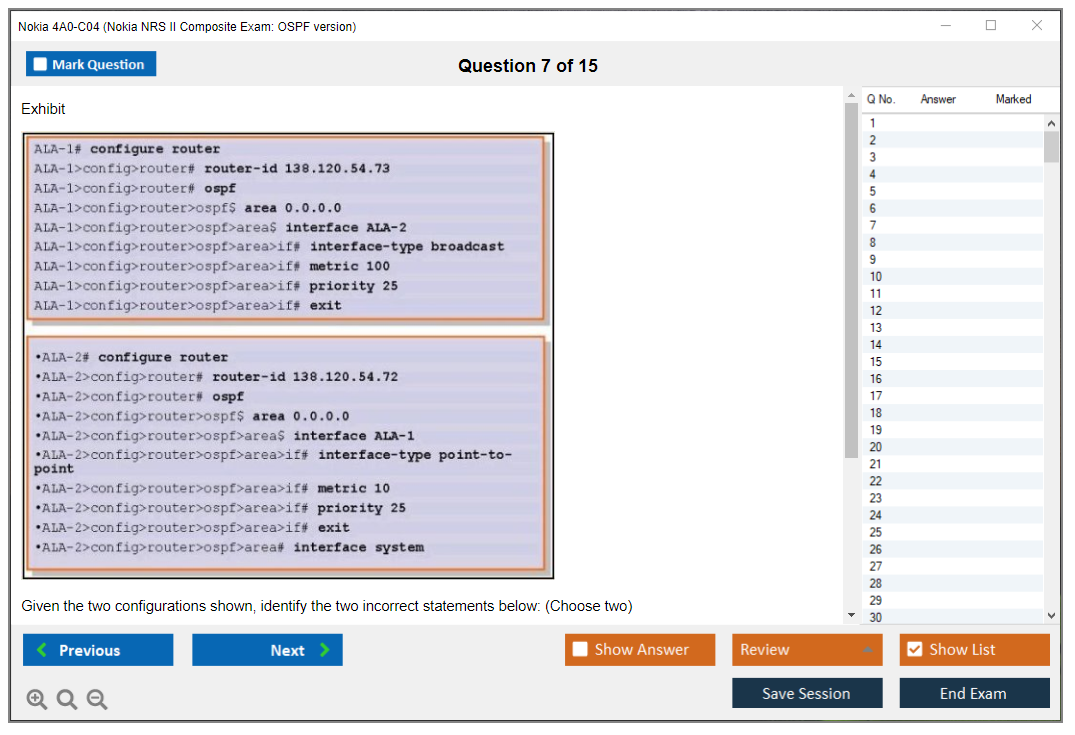The height and width of the screenshot is (735, 1075).
Task: Minimize the exam window
Action: (945, 26)
